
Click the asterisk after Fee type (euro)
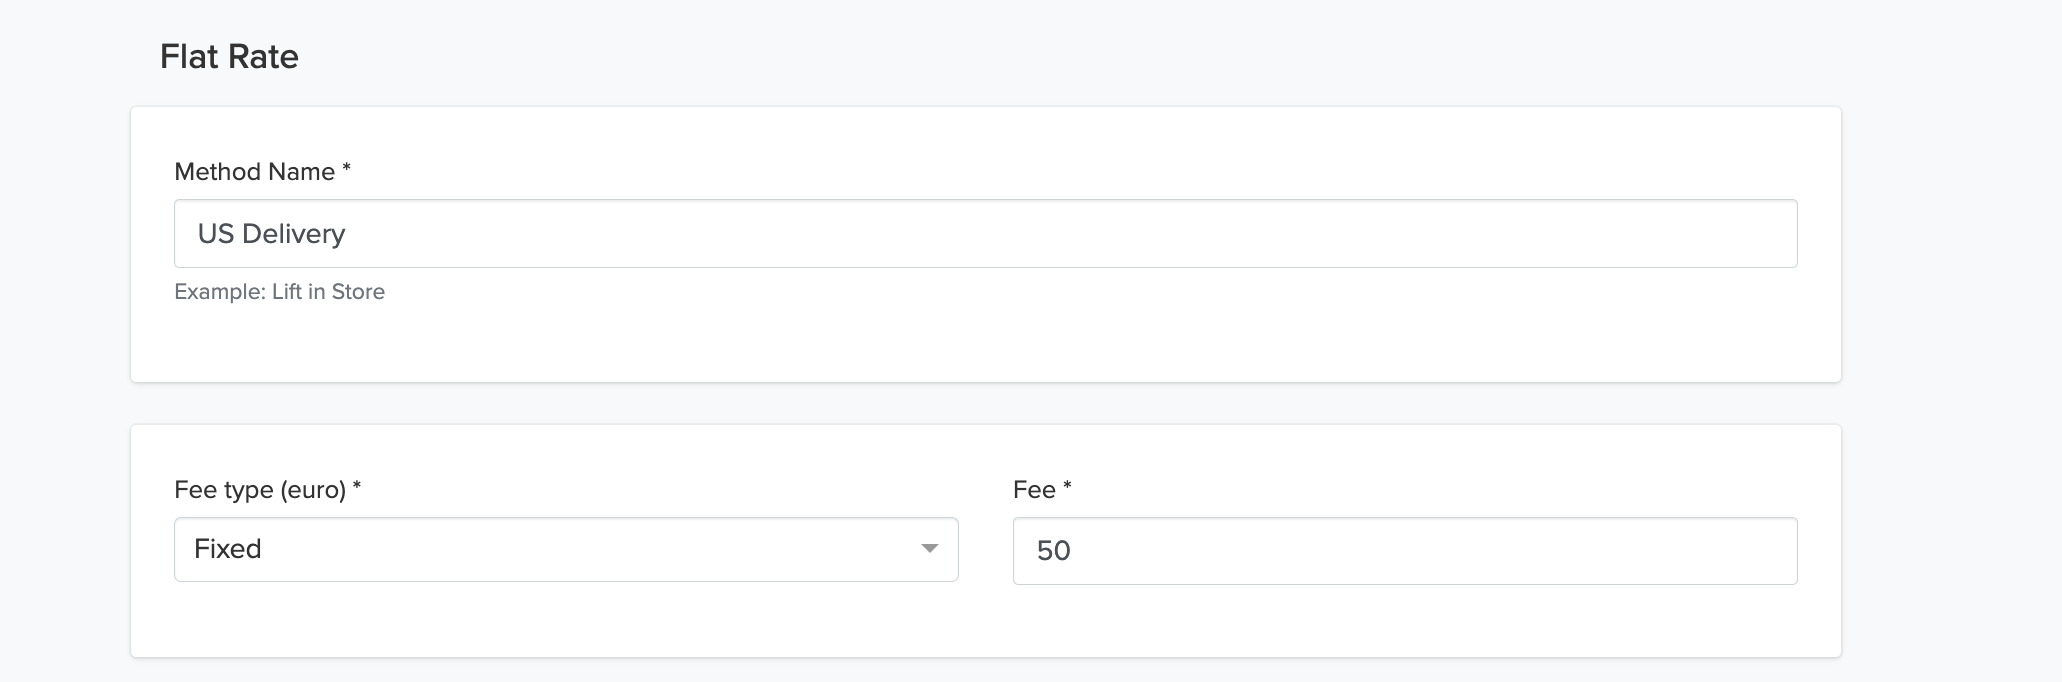357,488
